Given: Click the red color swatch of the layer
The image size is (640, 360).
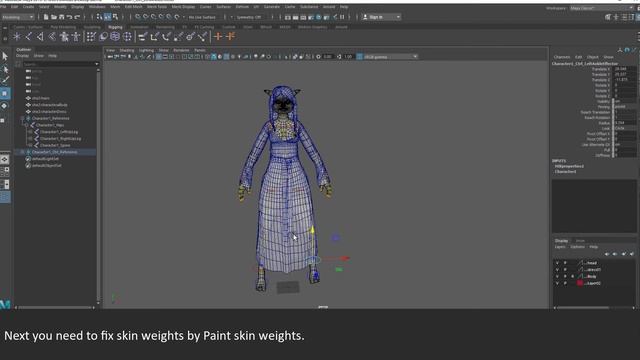Looking at the screenshot, I should [580, 283].
